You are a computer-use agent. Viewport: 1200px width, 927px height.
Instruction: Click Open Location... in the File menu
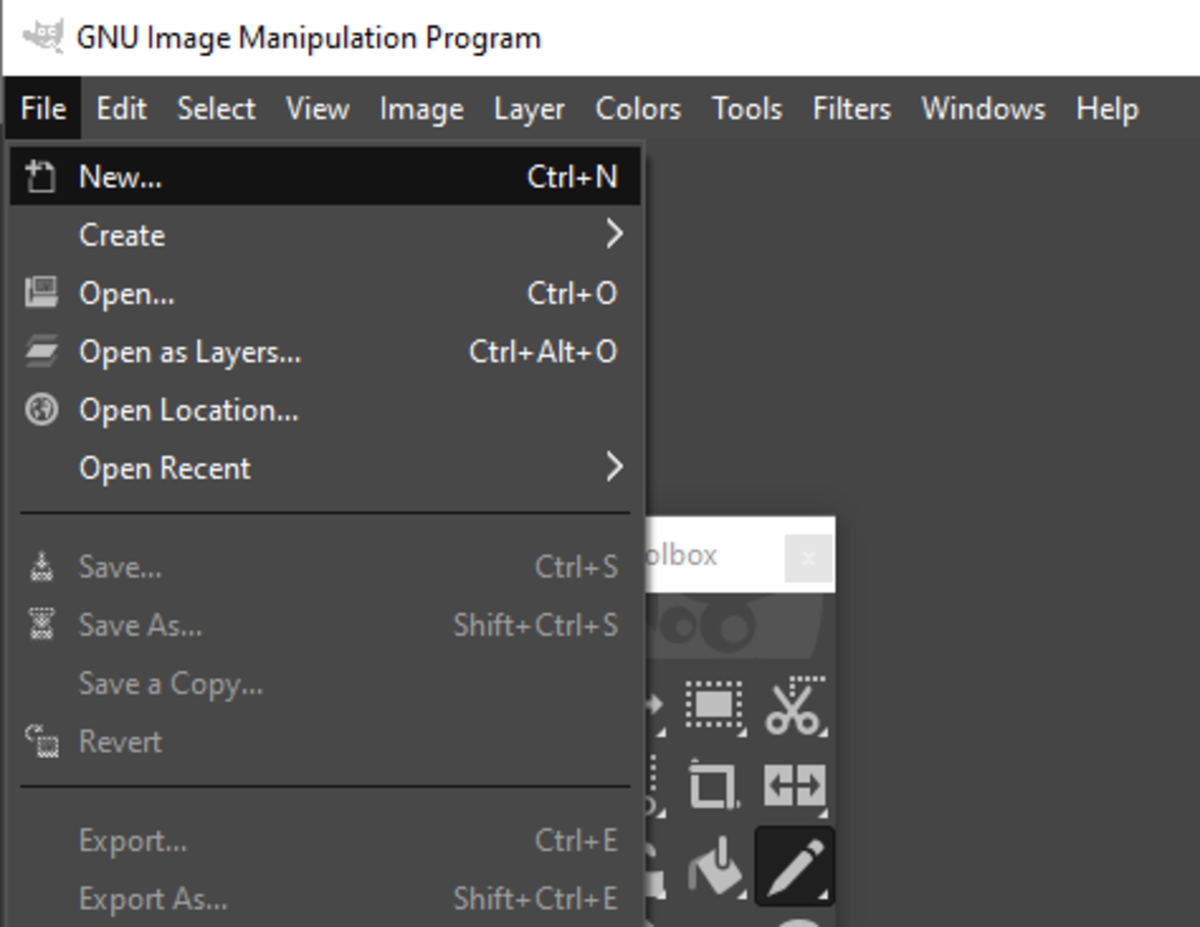[x=190, y=409]
